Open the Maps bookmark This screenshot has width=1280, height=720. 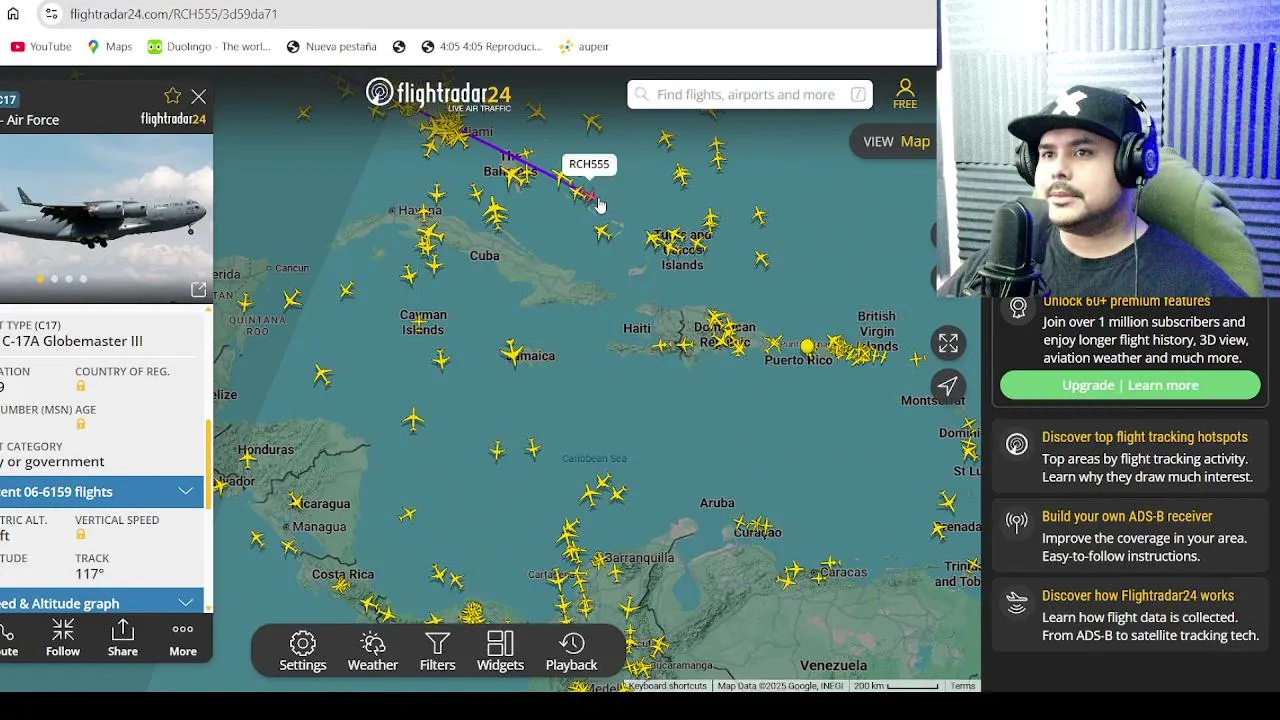[x=109, y=46]
